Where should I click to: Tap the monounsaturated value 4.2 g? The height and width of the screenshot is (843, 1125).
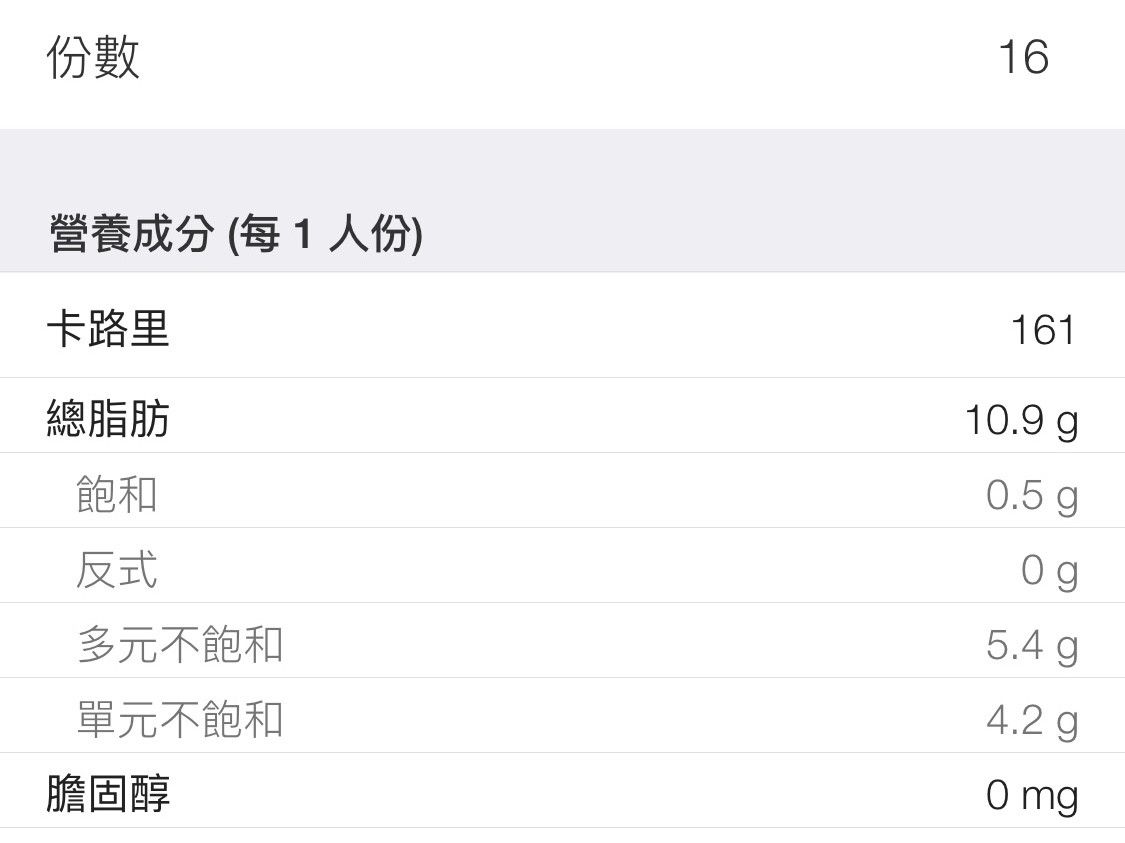(x=1031, y=721)
